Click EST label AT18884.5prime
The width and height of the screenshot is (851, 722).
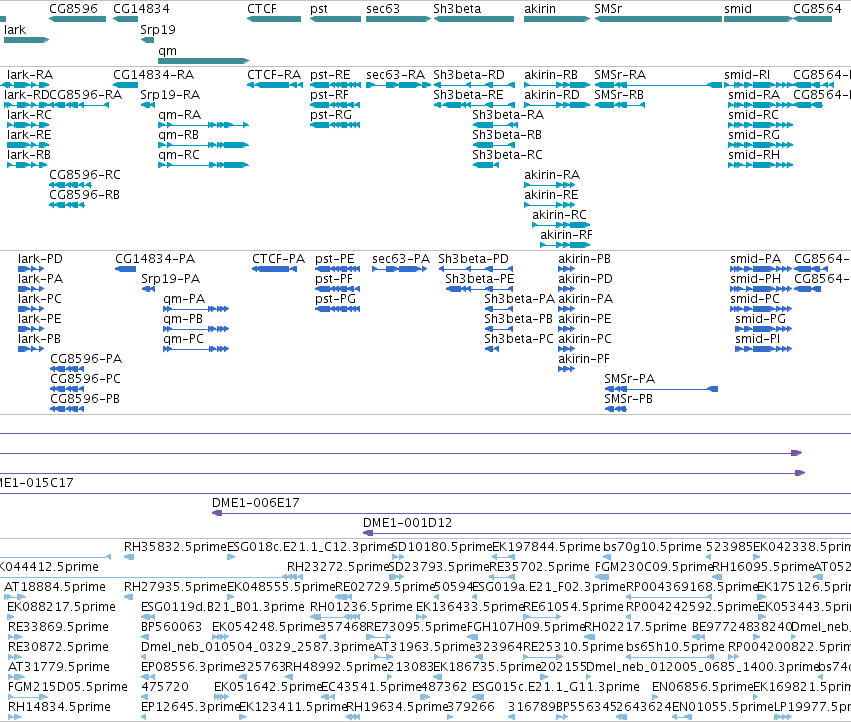coord(55,587)
